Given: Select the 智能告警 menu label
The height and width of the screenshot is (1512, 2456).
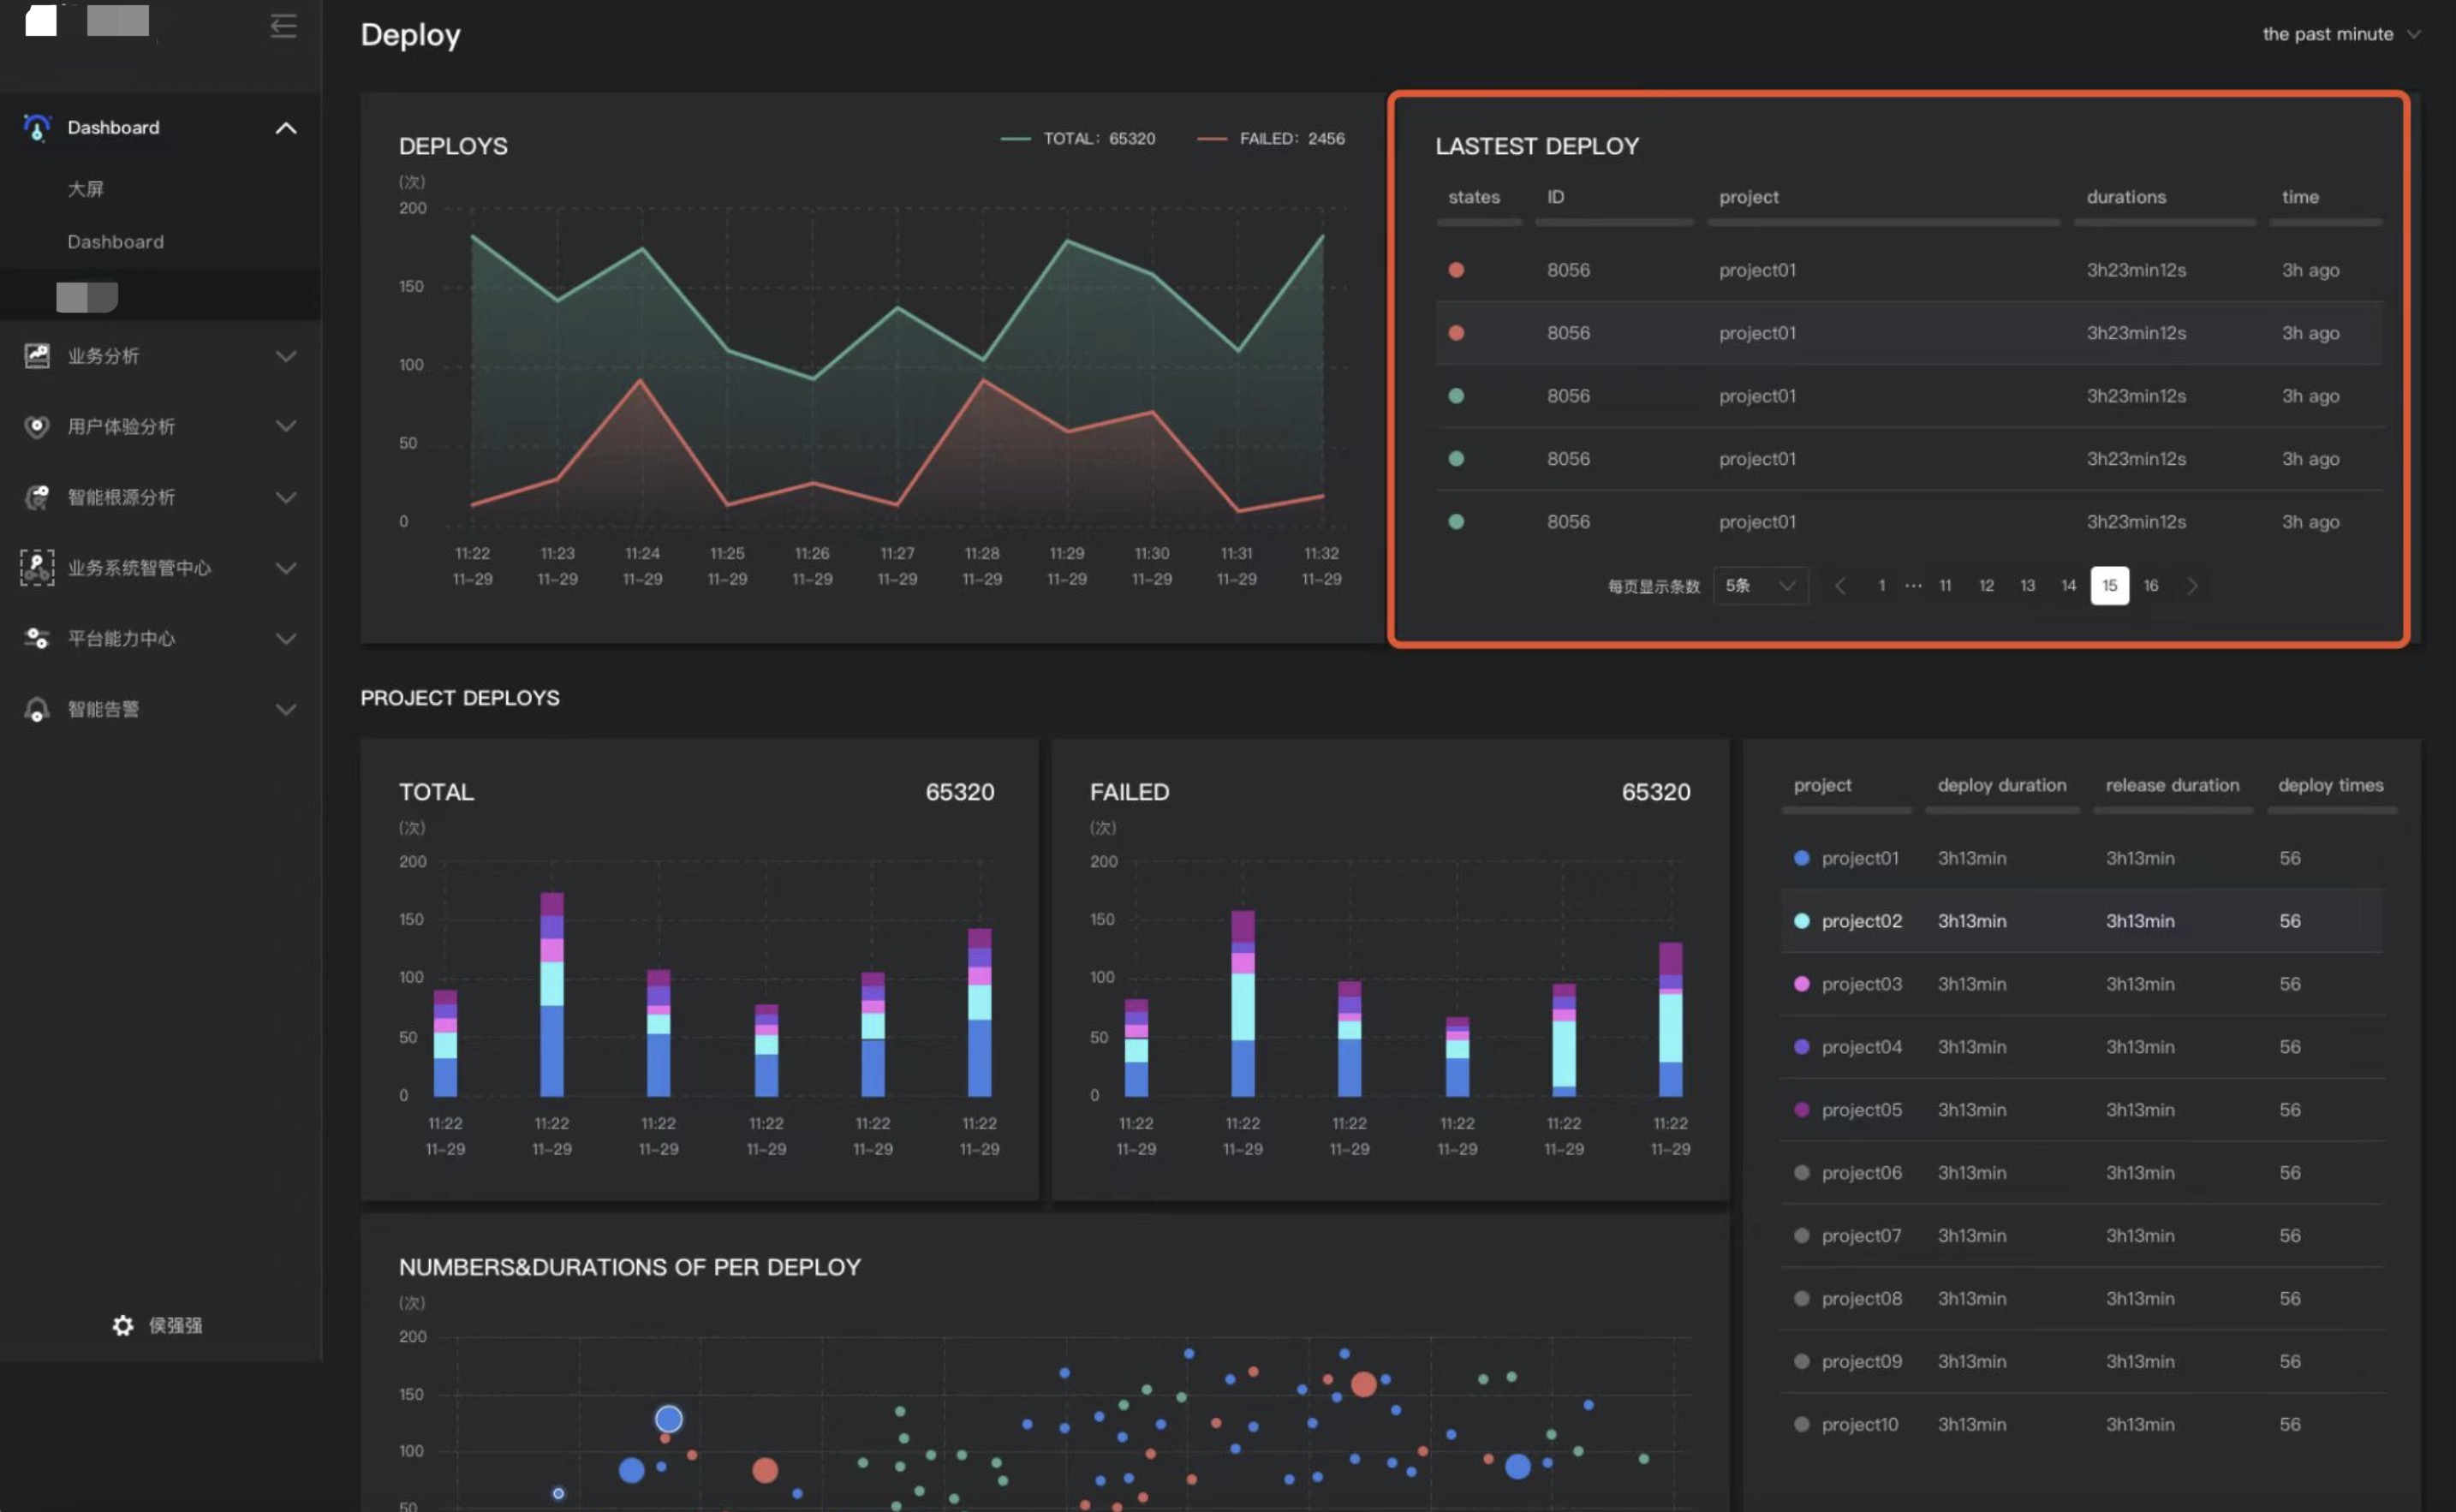Looking at the screenshot, I should tap(103, 709).
